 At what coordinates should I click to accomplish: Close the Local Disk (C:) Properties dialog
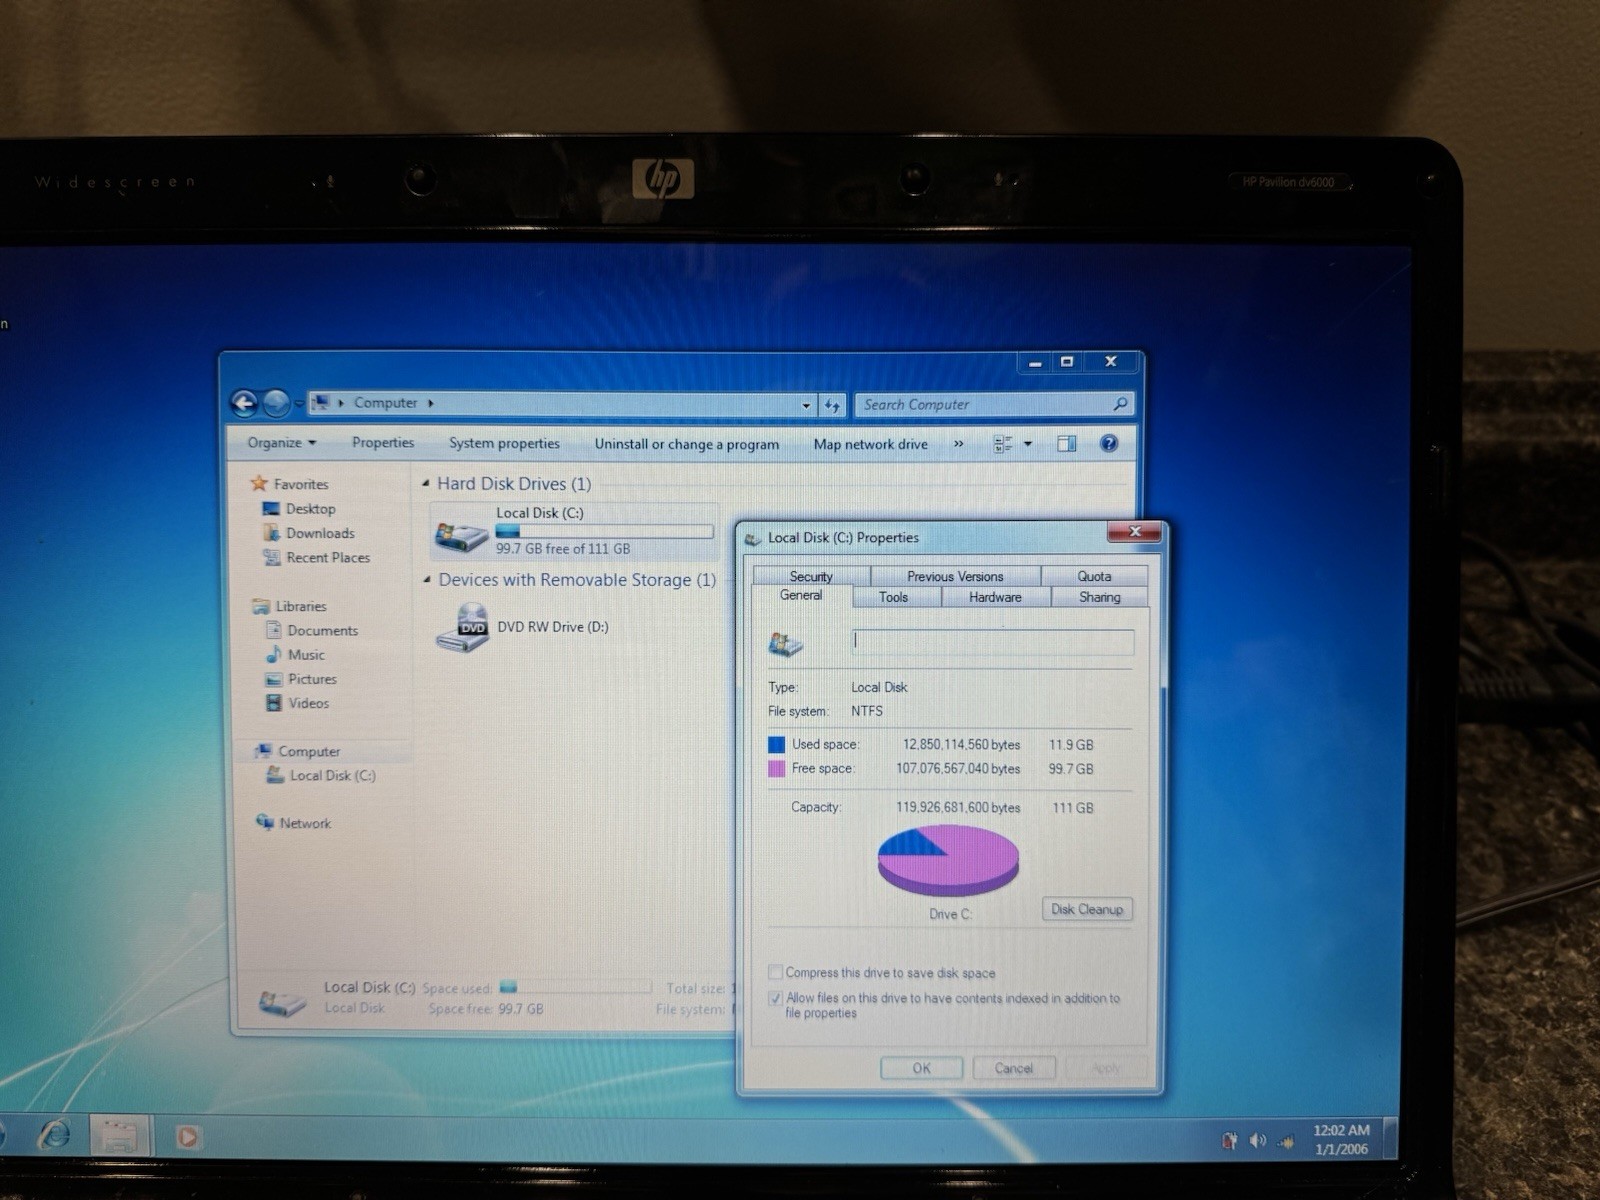click(x=1135, y=531)
